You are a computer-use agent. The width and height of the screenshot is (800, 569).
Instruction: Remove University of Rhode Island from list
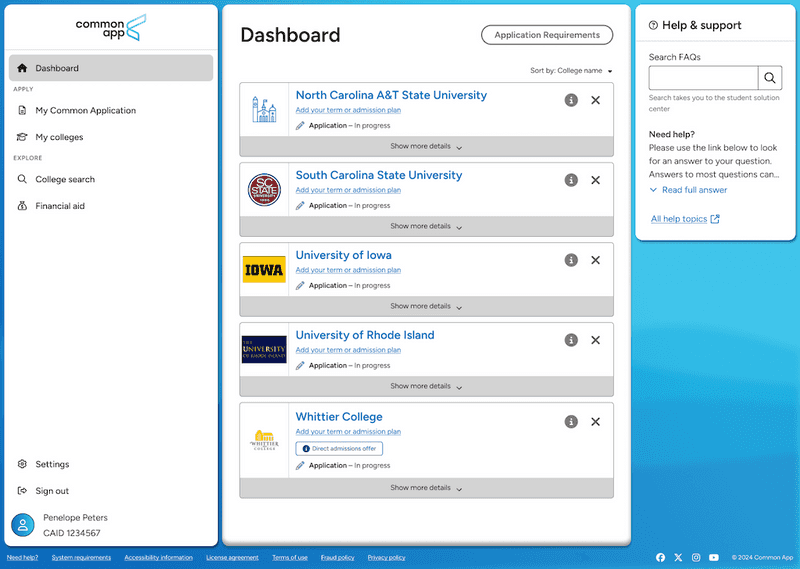595,340
